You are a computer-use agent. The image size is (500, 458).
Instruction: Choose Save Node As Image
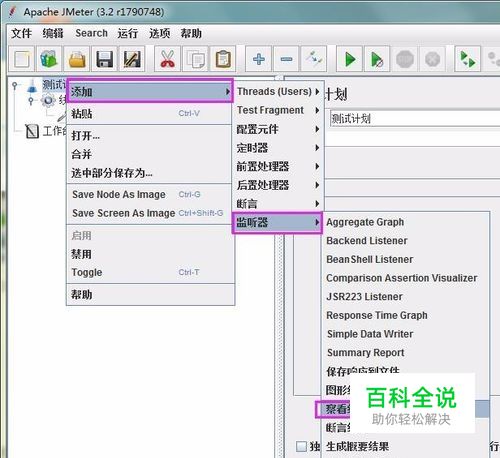pyautogui.click(x=150, y=194)
